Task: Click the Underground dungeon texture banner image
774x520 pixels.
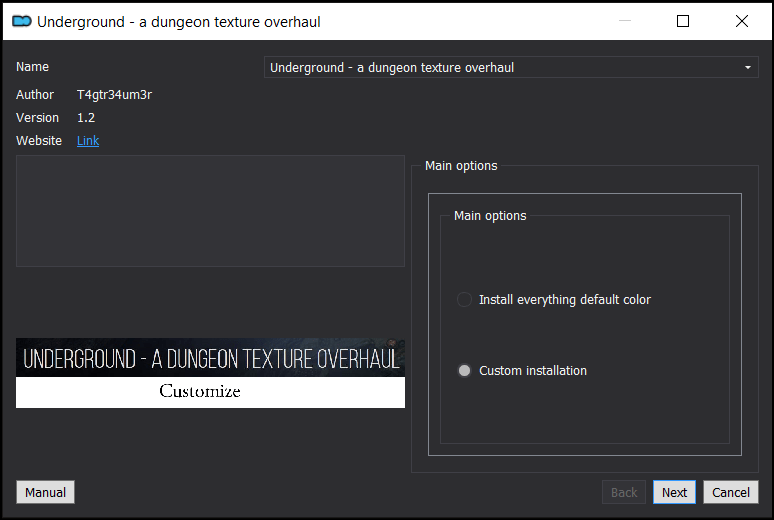Action: coord(210,358)
